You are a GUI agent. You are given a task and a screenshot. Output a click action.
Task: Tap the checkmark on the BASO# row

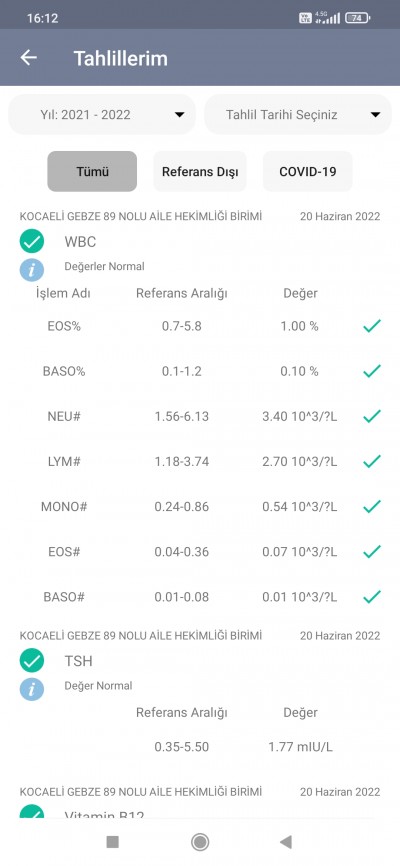[372, 596]
